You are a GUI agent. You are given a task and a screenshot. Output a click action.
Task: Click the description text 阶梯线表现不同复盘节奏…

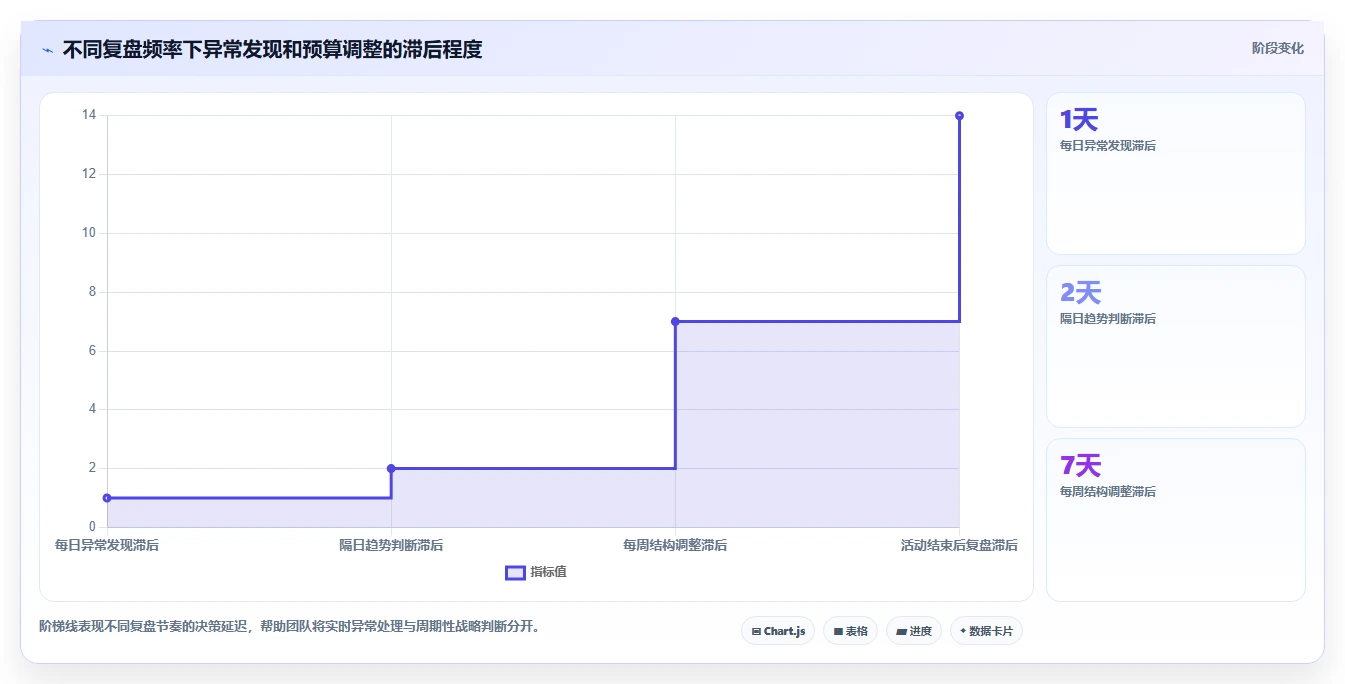(289, 627)
